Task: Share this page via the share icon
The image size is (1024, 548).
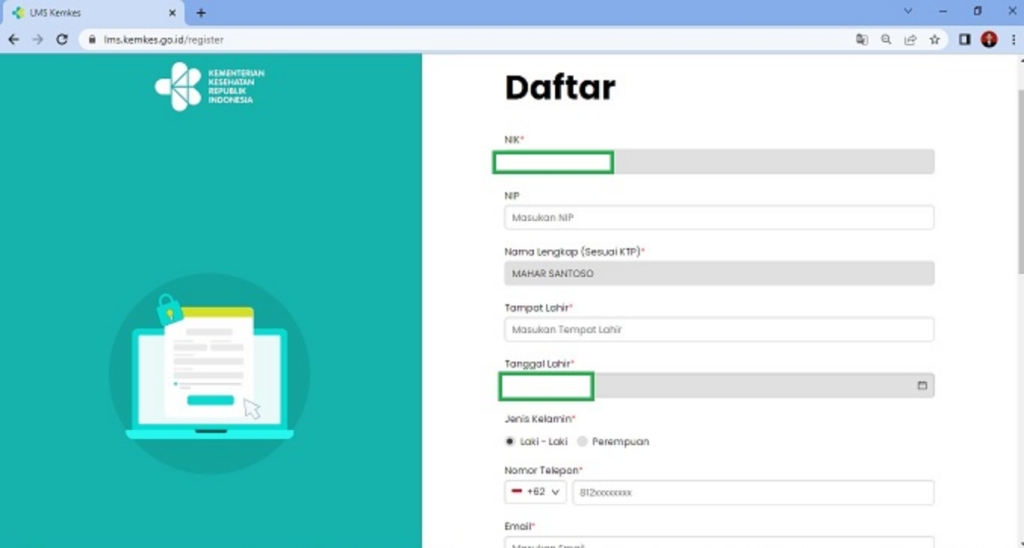Action: coord(910,40)
